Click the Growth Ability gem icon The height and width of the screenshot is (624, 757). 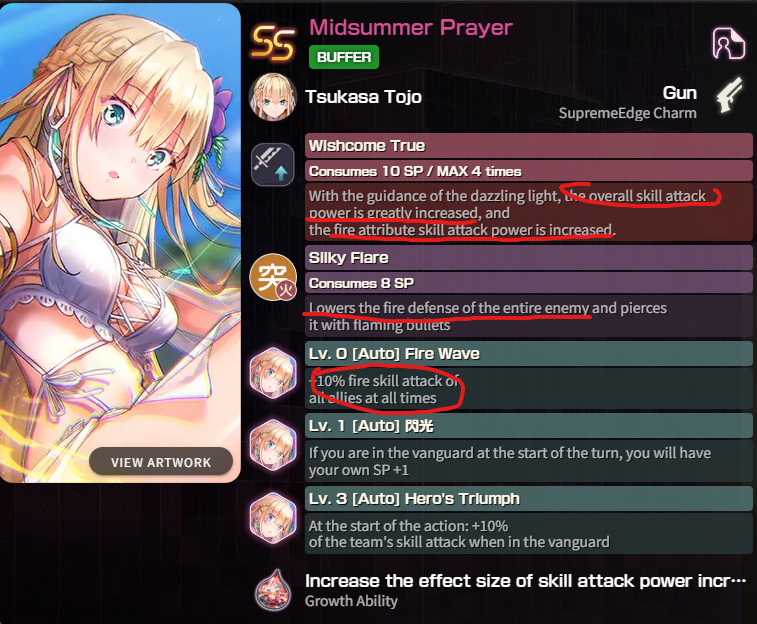pos(274,590)
